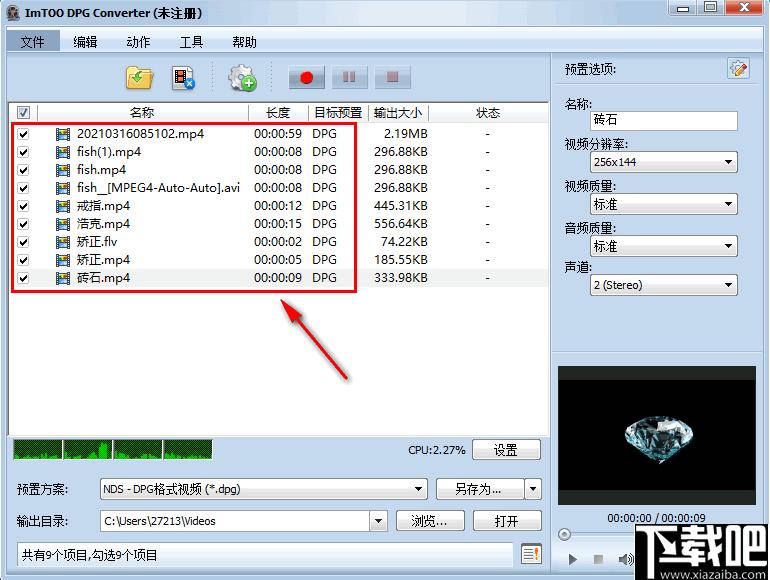Uncheck 浩克.mp4 checkbox
This screenshot has height=580, width=770.
23,224
